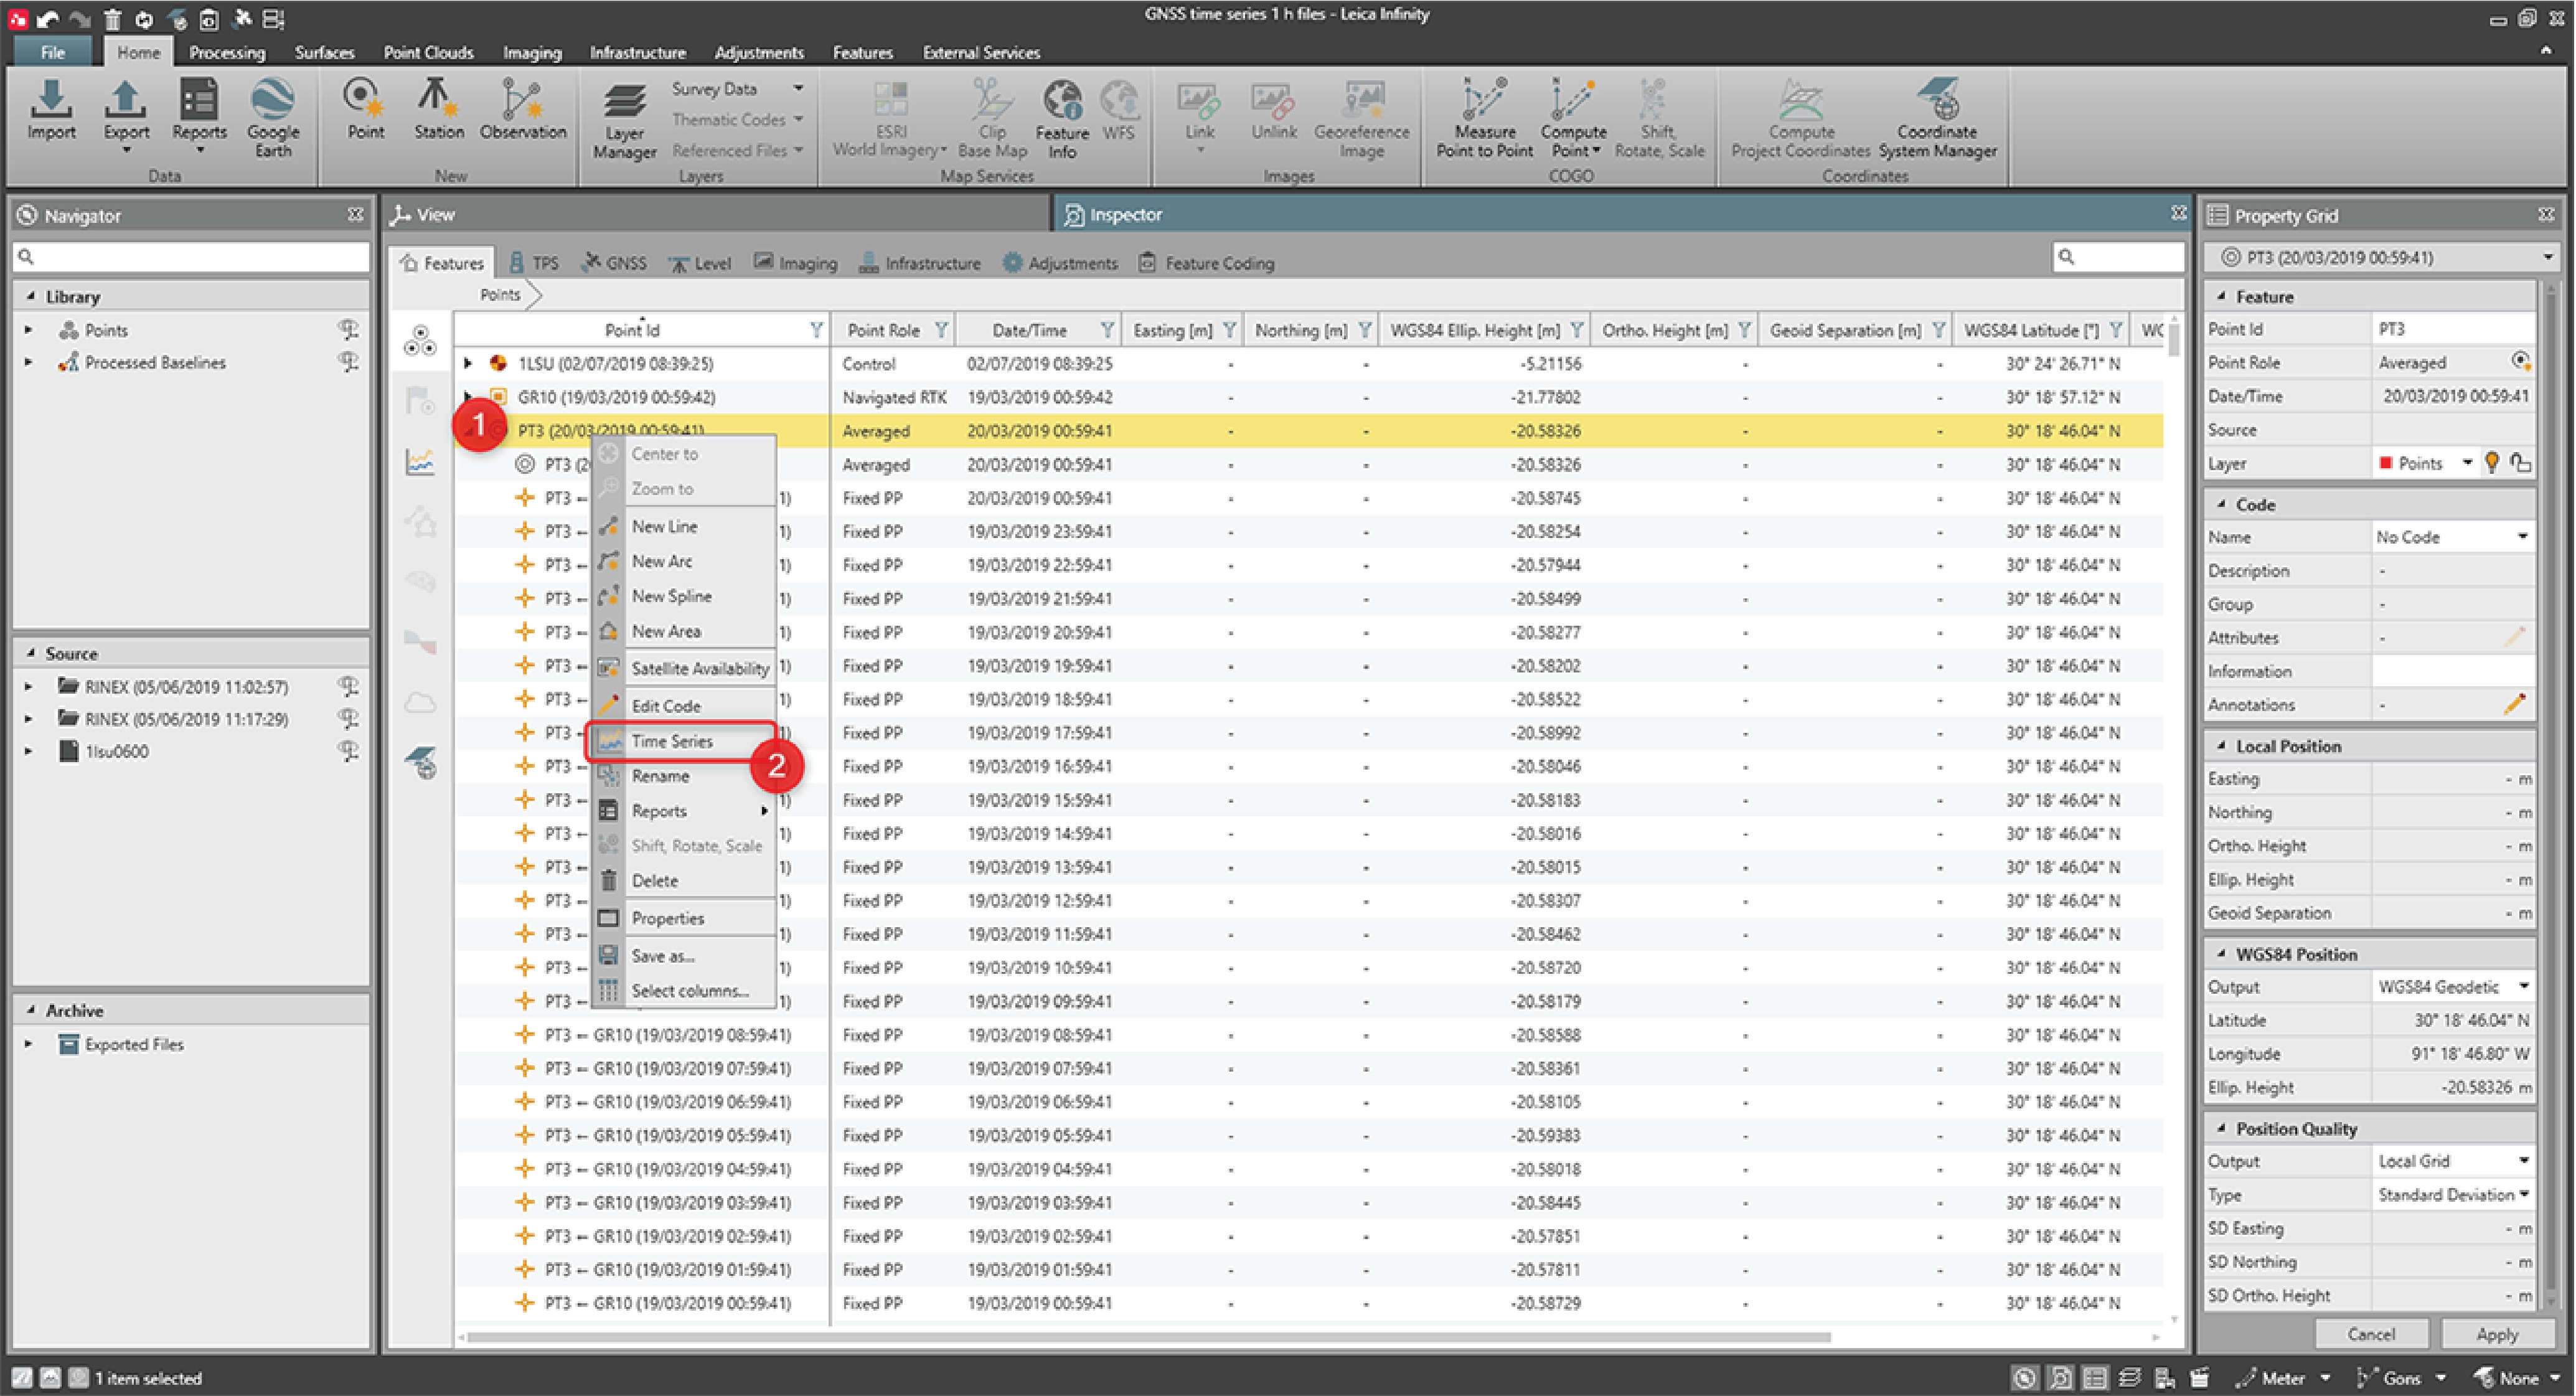The width and height of the screenshot is (2576, 1396).
Task: Open the File menu tab
Action: tap(52, 52)
